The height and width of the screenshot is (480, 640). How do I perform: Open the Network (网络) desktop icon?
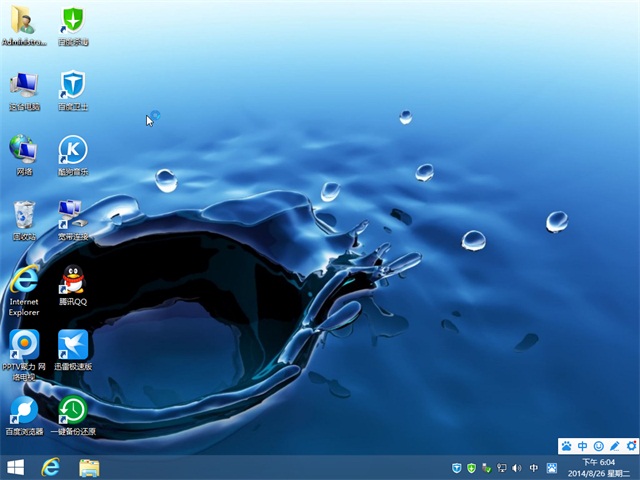(24, 150)
